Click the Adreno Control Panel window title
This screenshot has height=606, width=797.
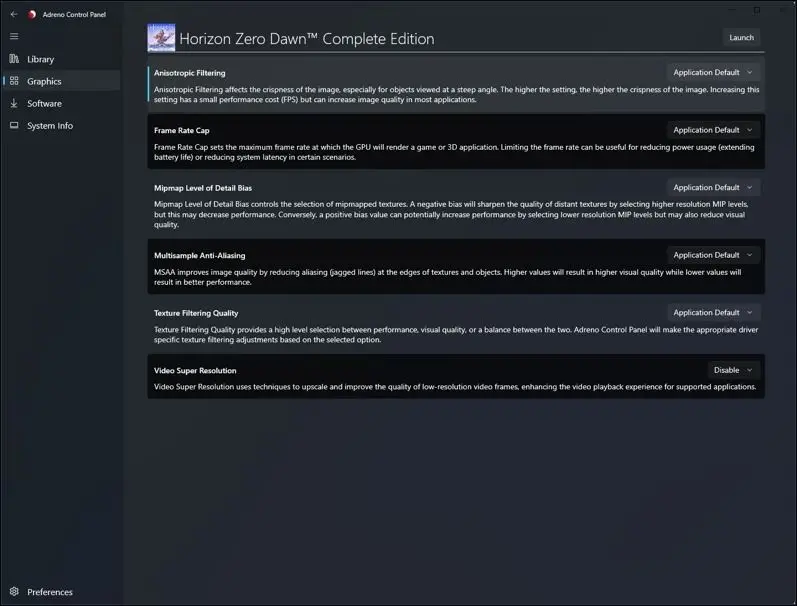pyautogui.click(x=74, y=15)
